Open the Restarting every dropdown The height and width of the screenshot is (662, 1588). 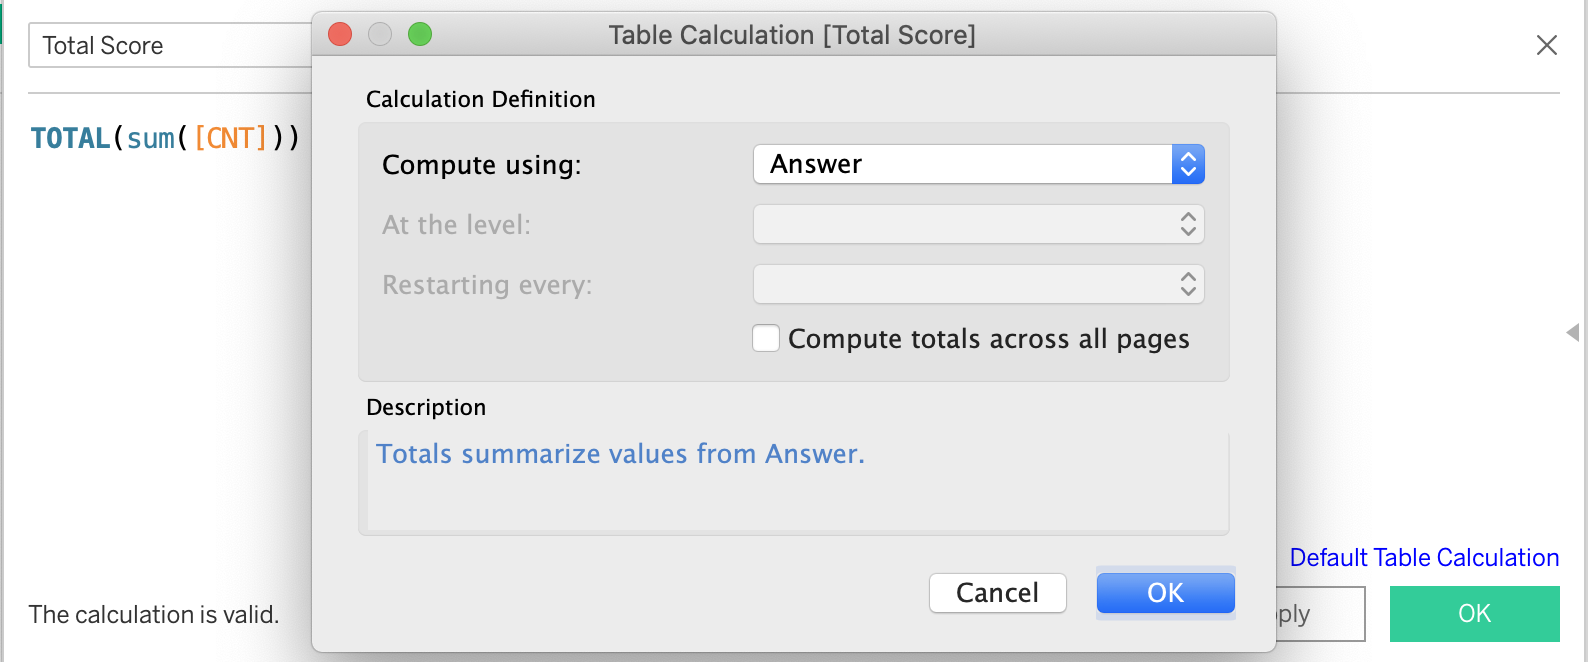(x=978, y=284)
